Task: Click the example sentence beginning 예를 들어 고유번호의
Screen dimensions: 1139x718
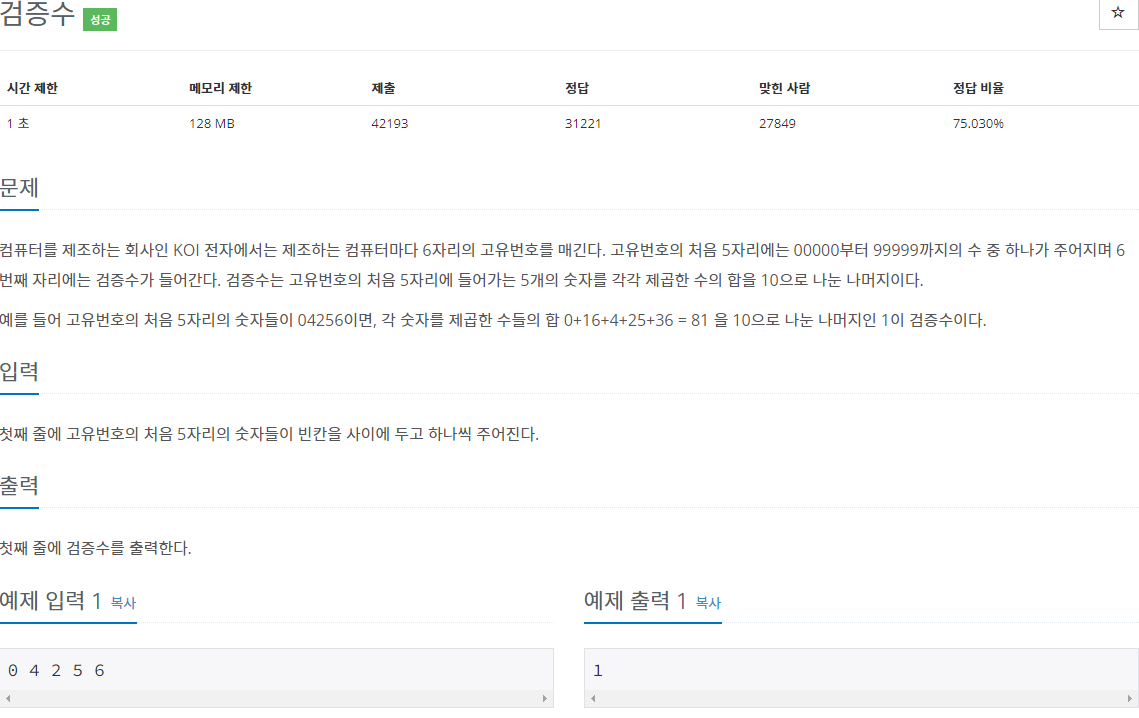Action: coord(493,320)
